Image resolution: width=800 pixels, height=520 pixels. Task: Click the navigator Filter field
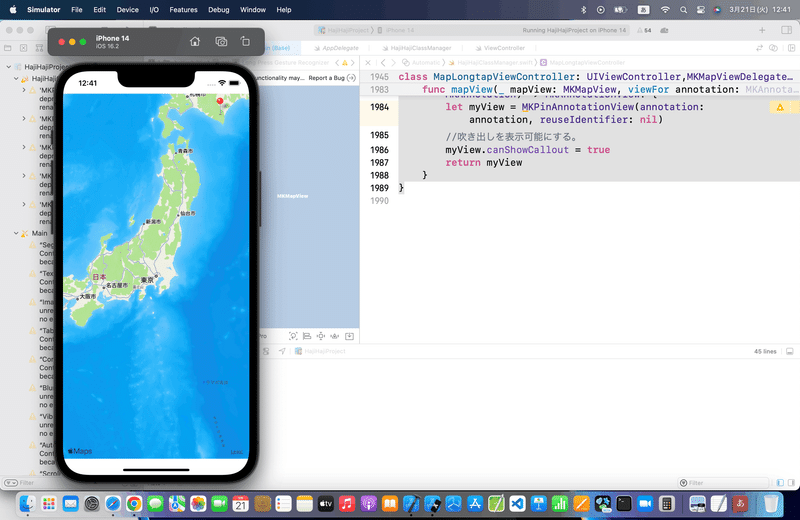tap(27, 483)
